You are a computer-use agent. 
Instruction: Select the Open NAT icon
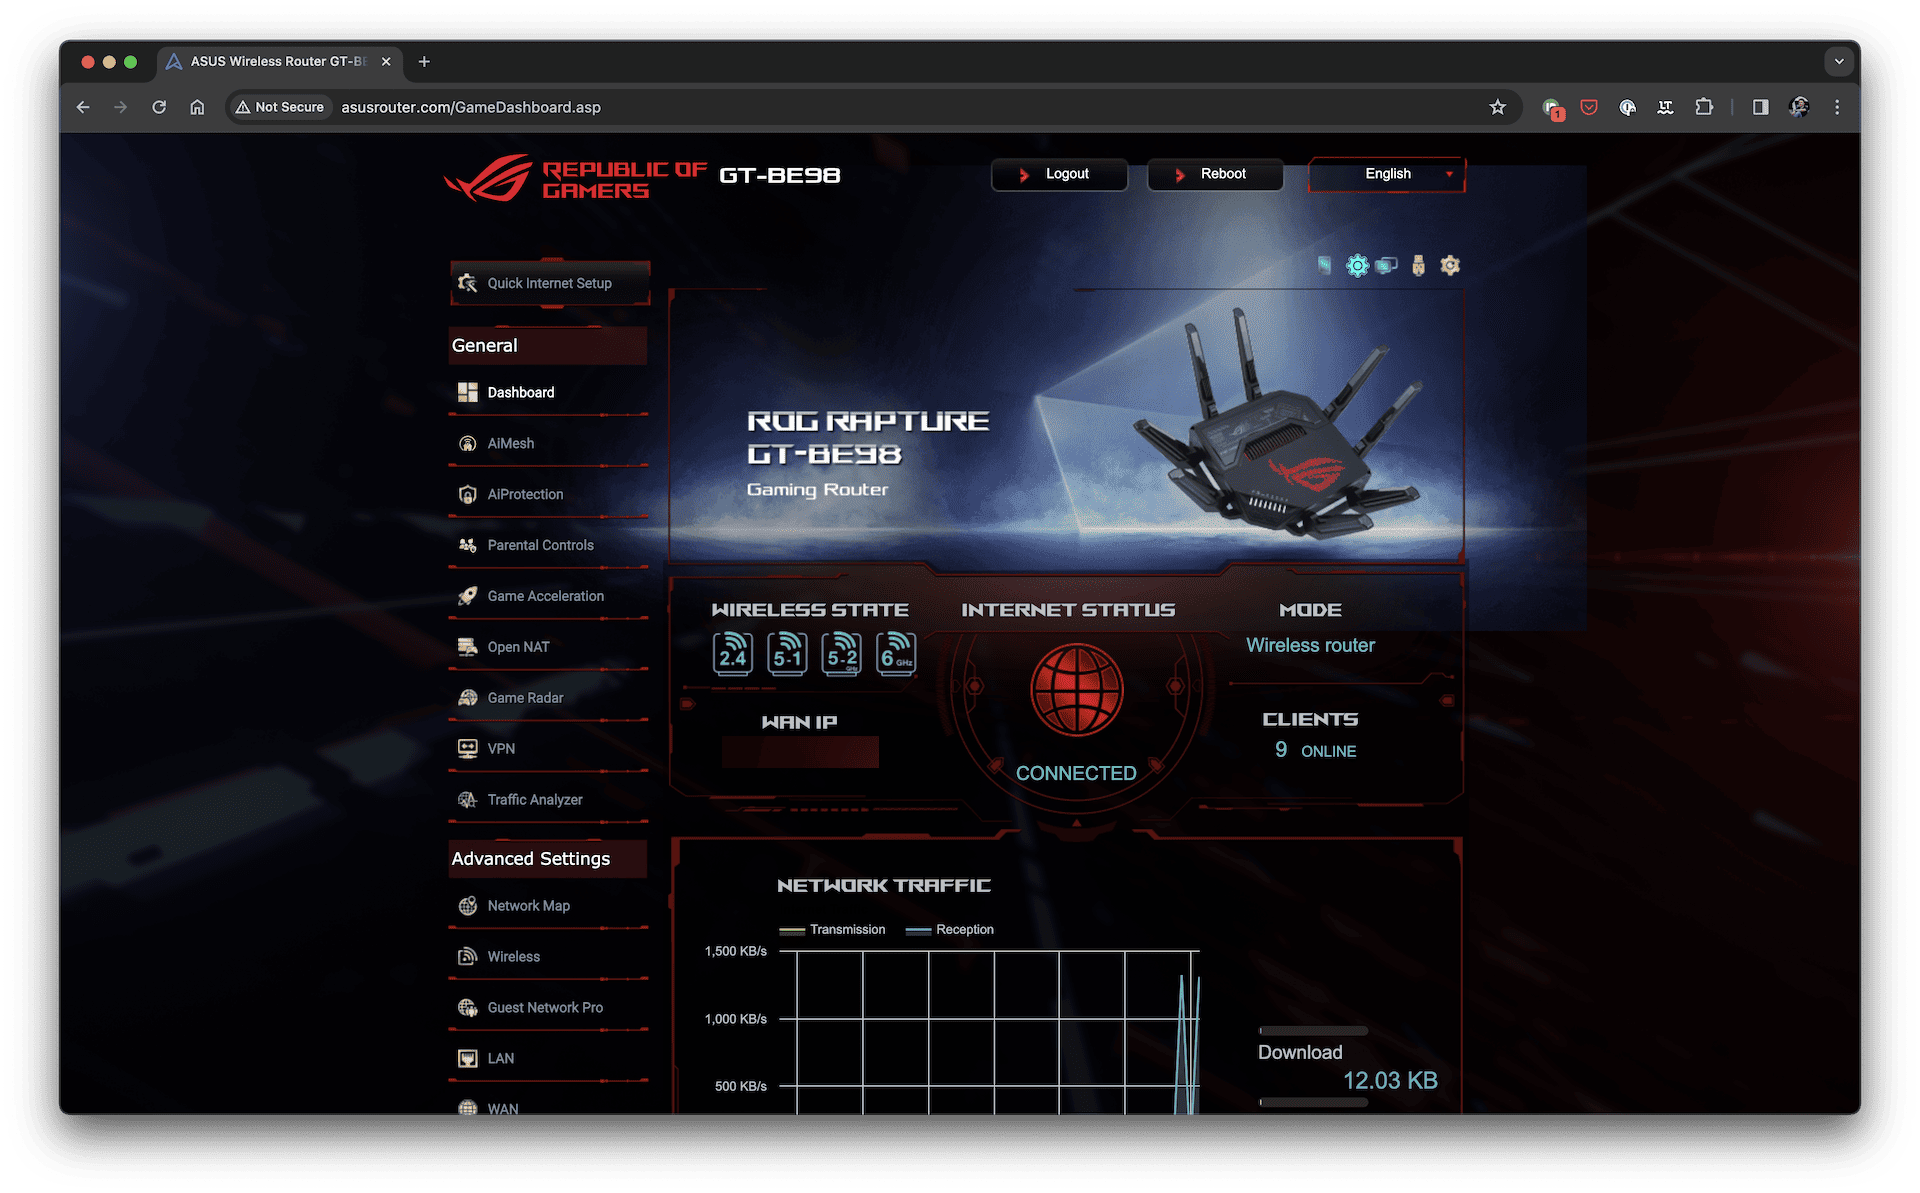(x=467, y=646)
